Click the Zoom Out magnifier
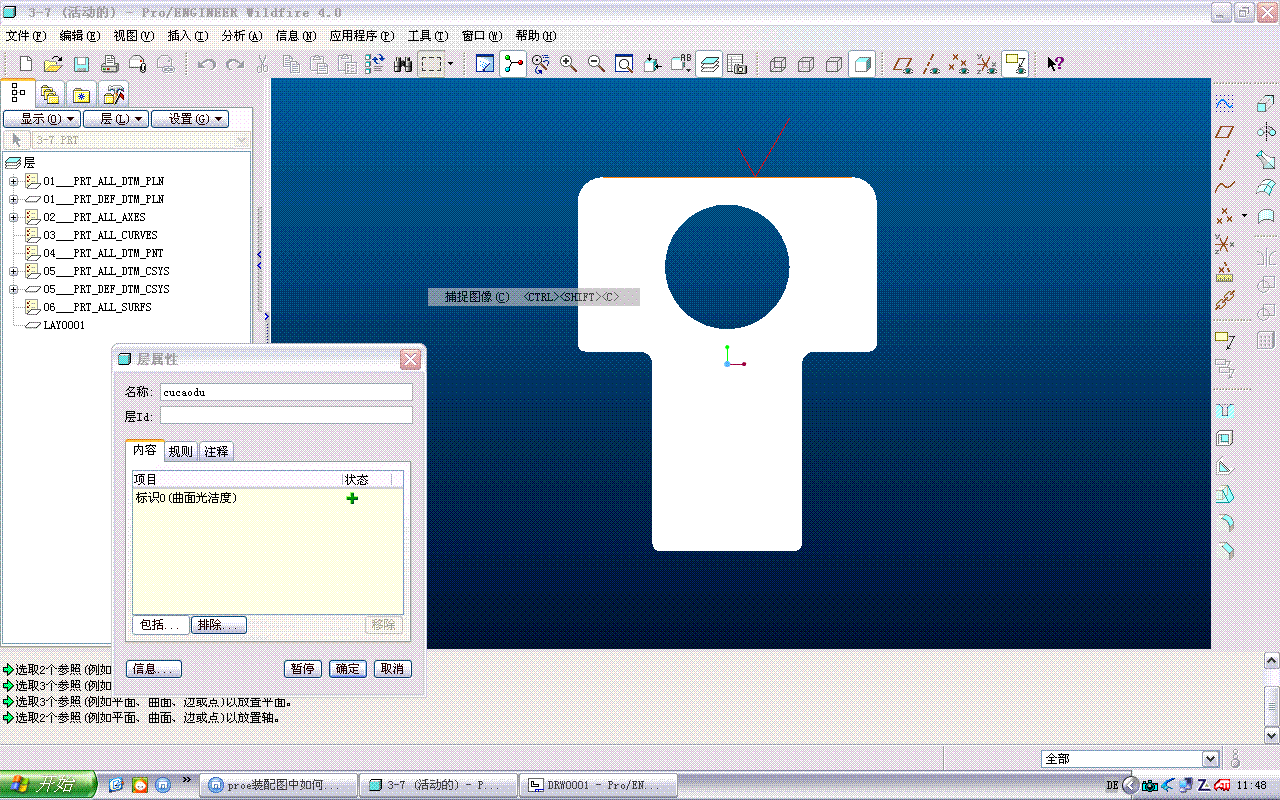Viewport: 1280px width, 800px height. (596, 64)
